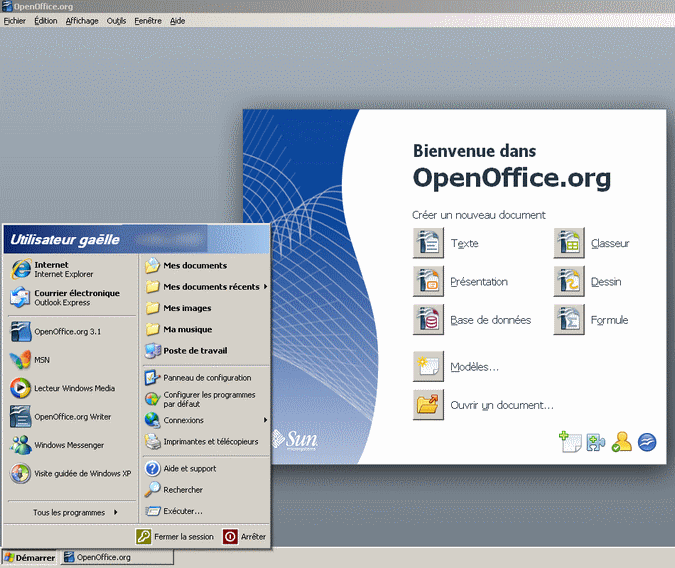Open Panneau de configuration
The height and width of the screenshot is (568, 675).
(x=206, y=378)
